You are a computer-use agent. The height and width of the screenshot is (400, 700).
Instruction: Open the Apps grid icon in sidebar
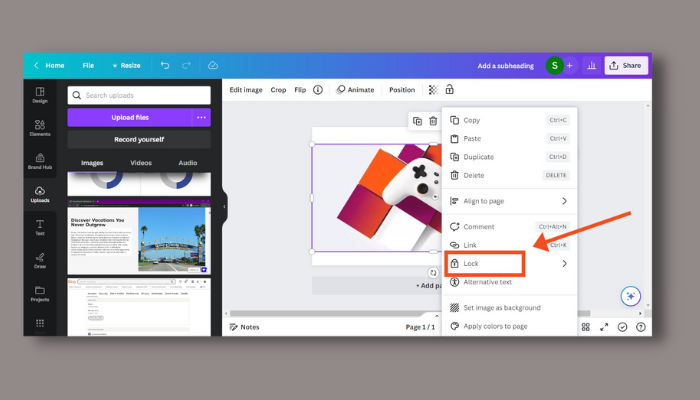[40, 324]
